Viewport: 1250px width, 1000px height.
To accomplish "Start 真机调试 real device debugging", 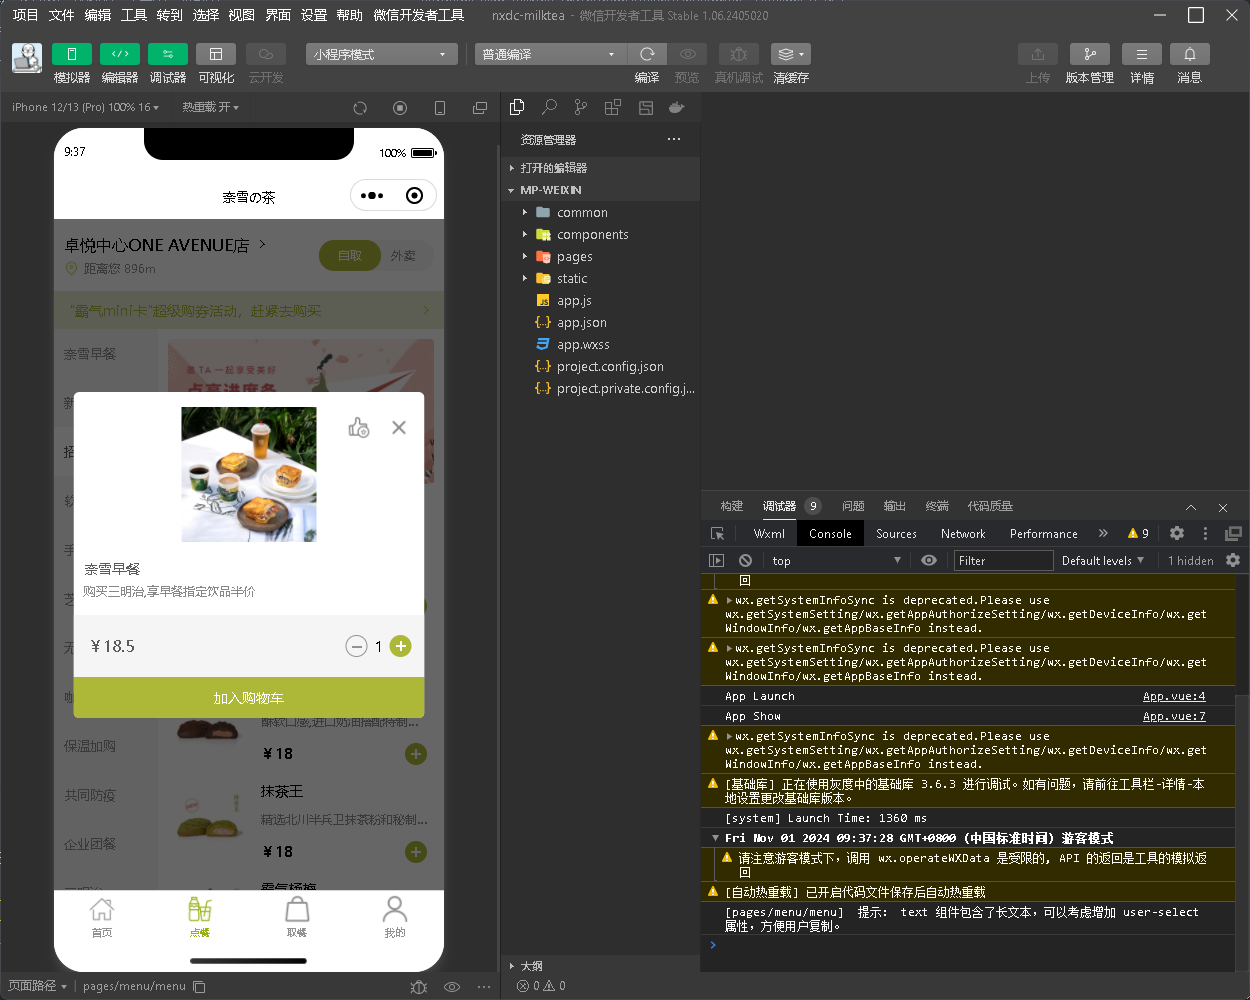I will pyautogui.click(x=738, y=54).
